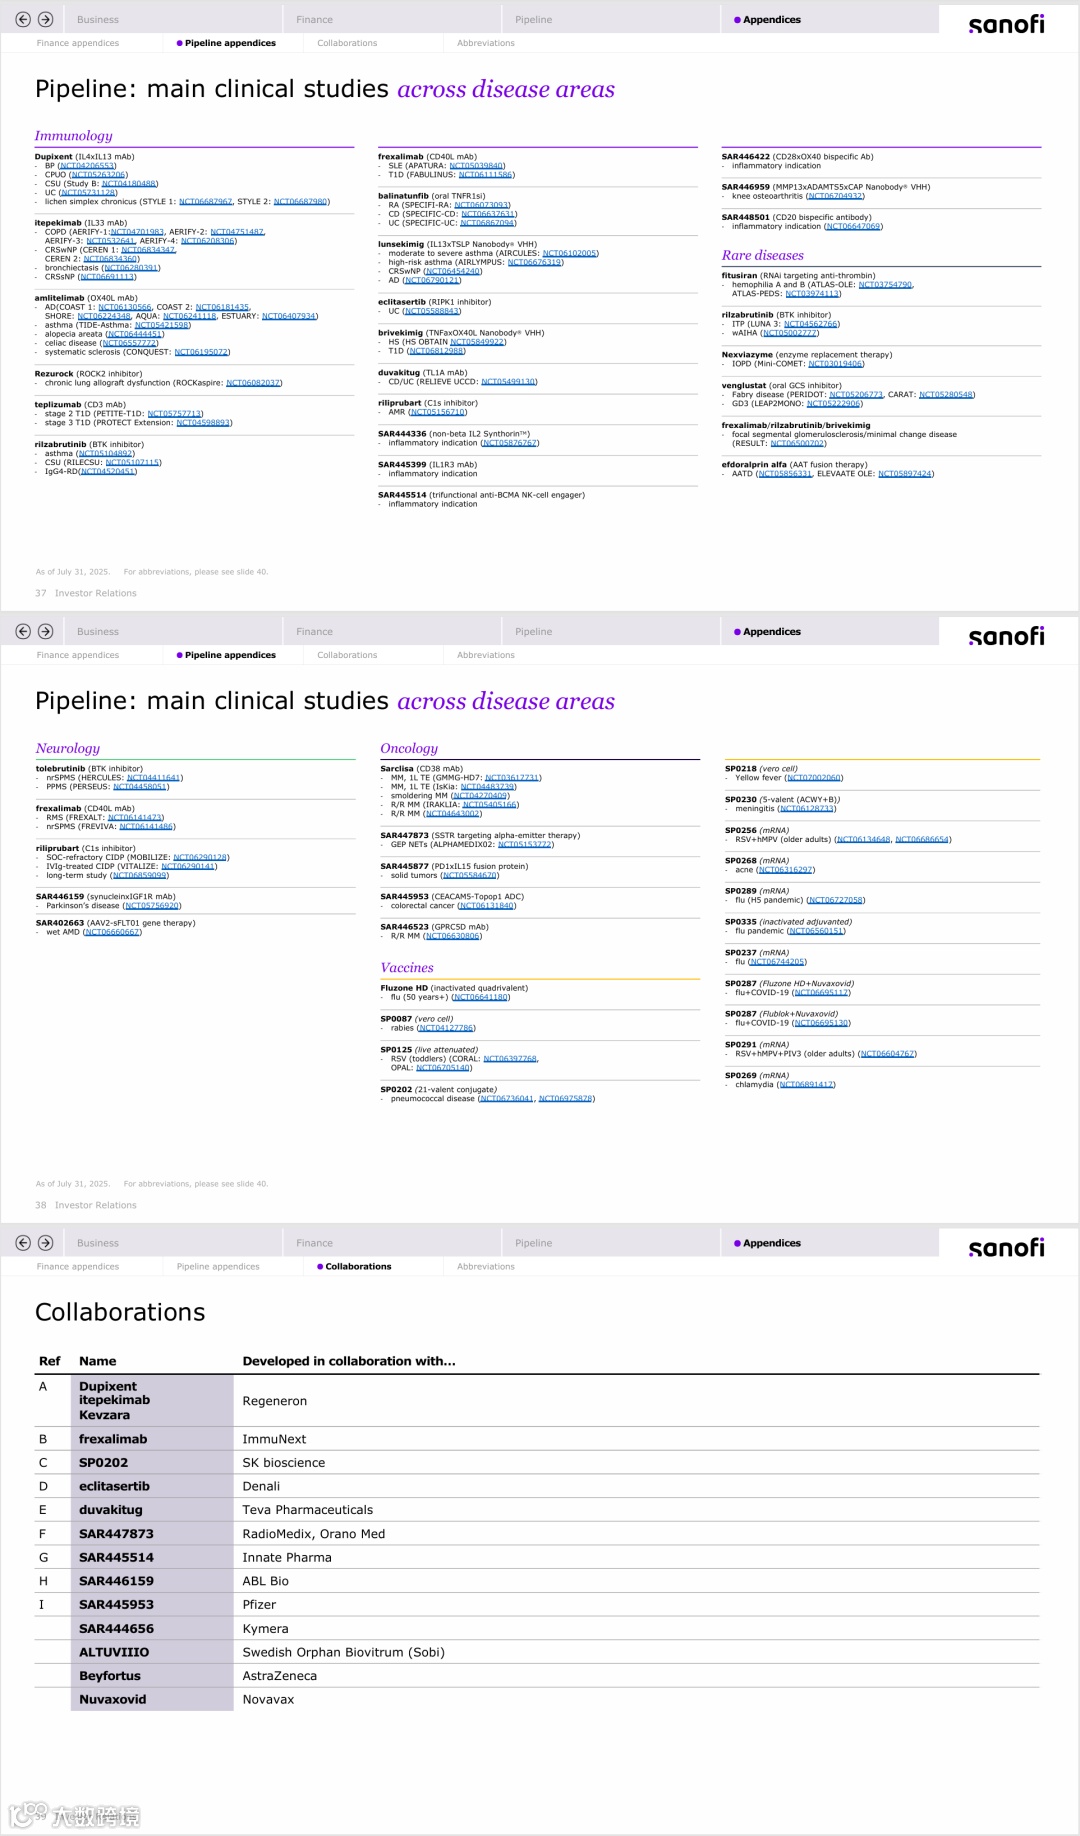Viewport: 1080px width, 1836px height.
Task: Open eclitasertib UC link NCT05588843
Action: pyautogui.click(x=432, y=311)
